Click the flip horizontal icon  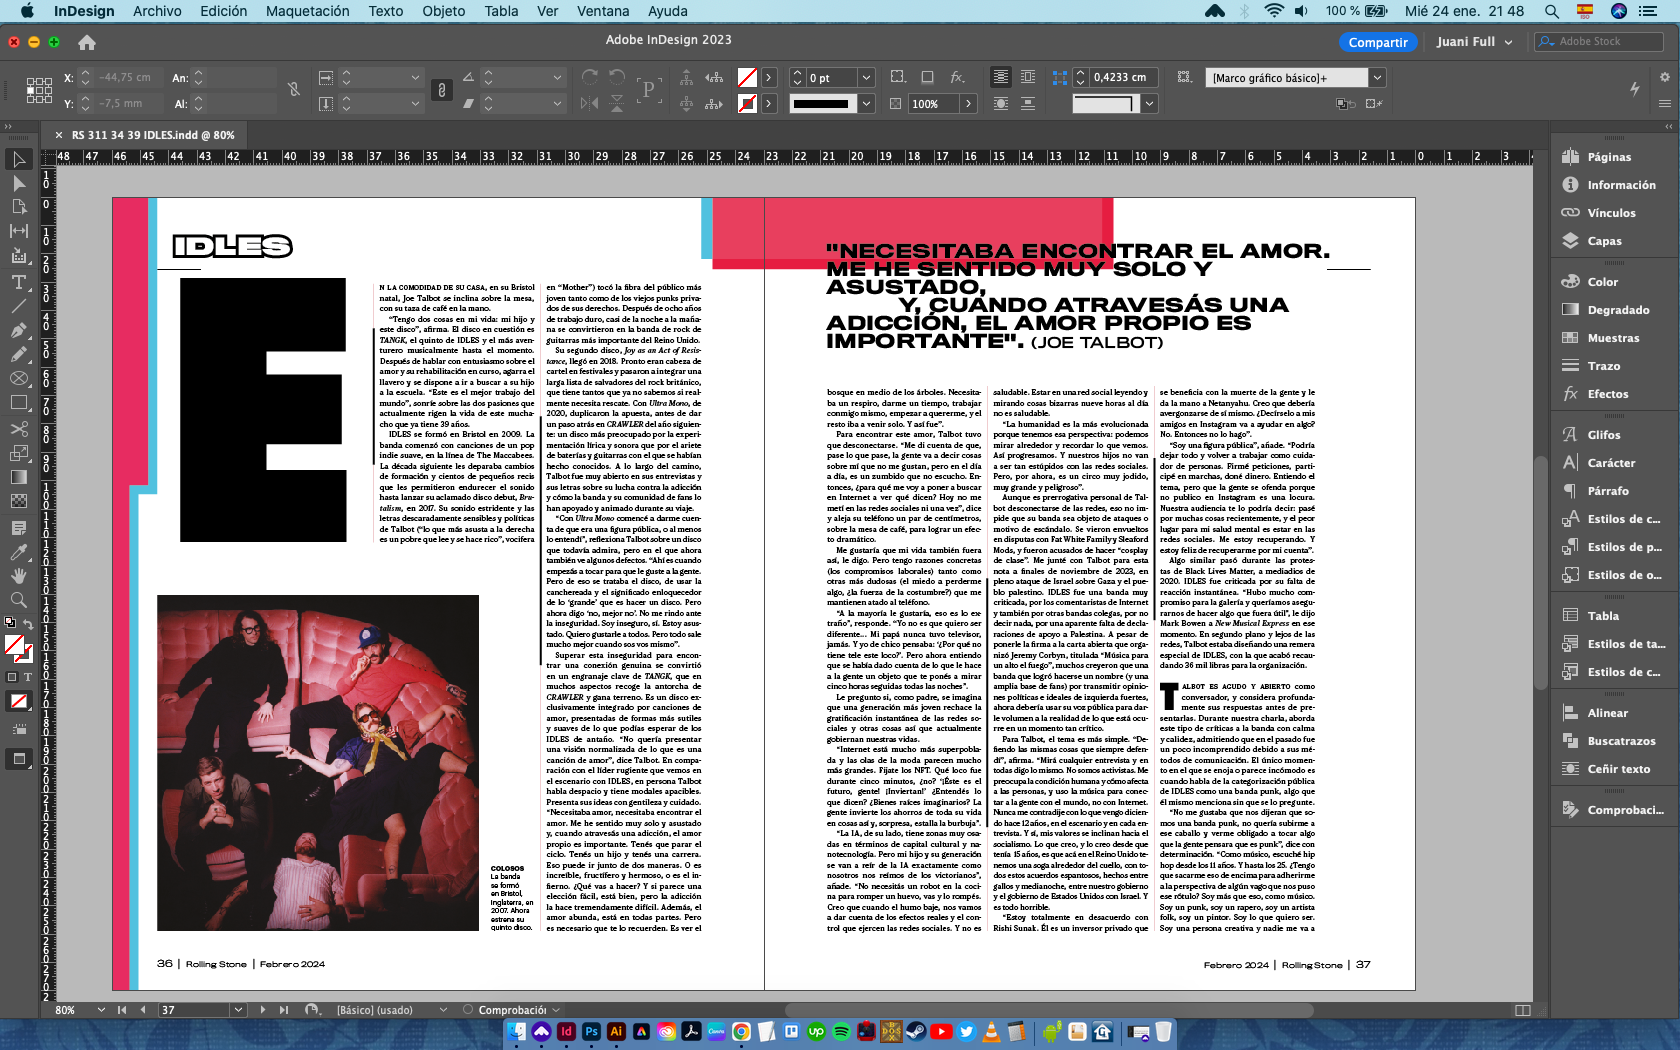coord(590,103)
